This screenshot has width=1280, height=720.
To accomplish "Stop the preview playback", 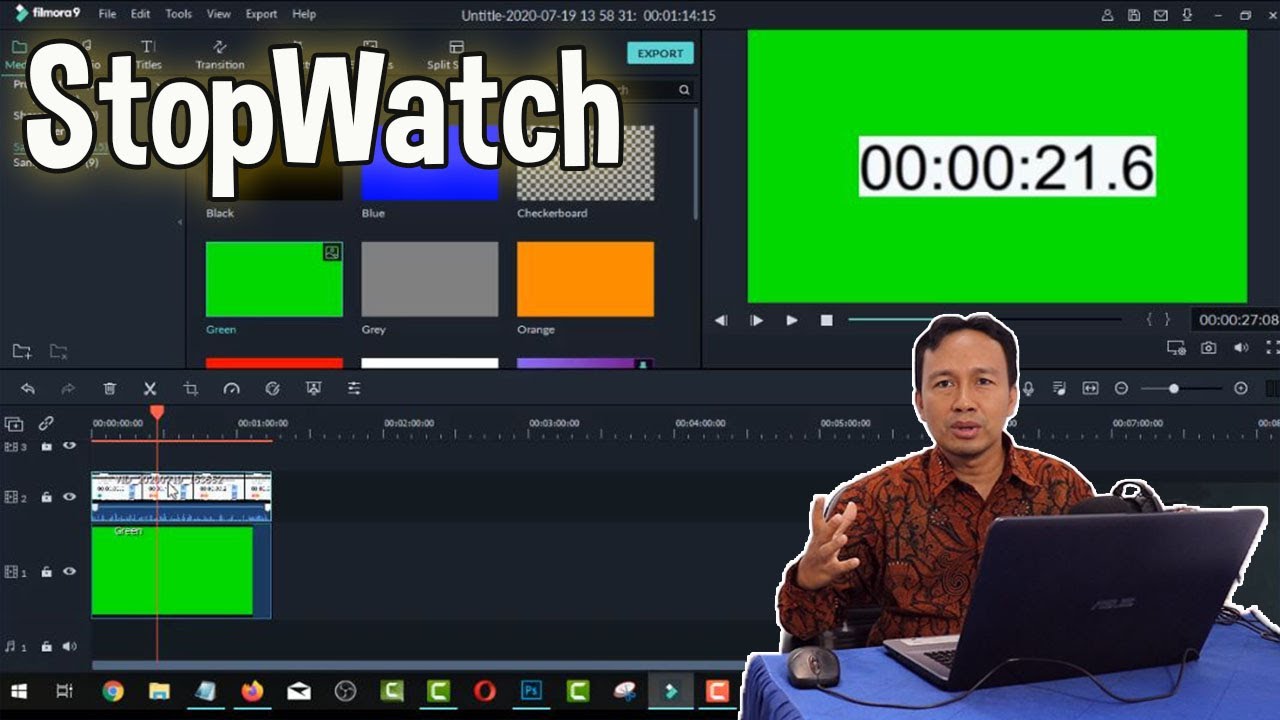I will coord(826,320).
